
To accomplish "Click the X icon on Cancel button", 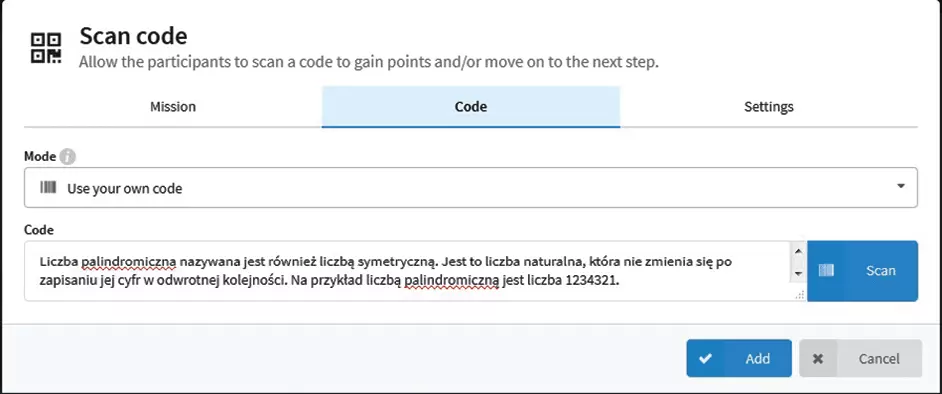I will point(817,359).
